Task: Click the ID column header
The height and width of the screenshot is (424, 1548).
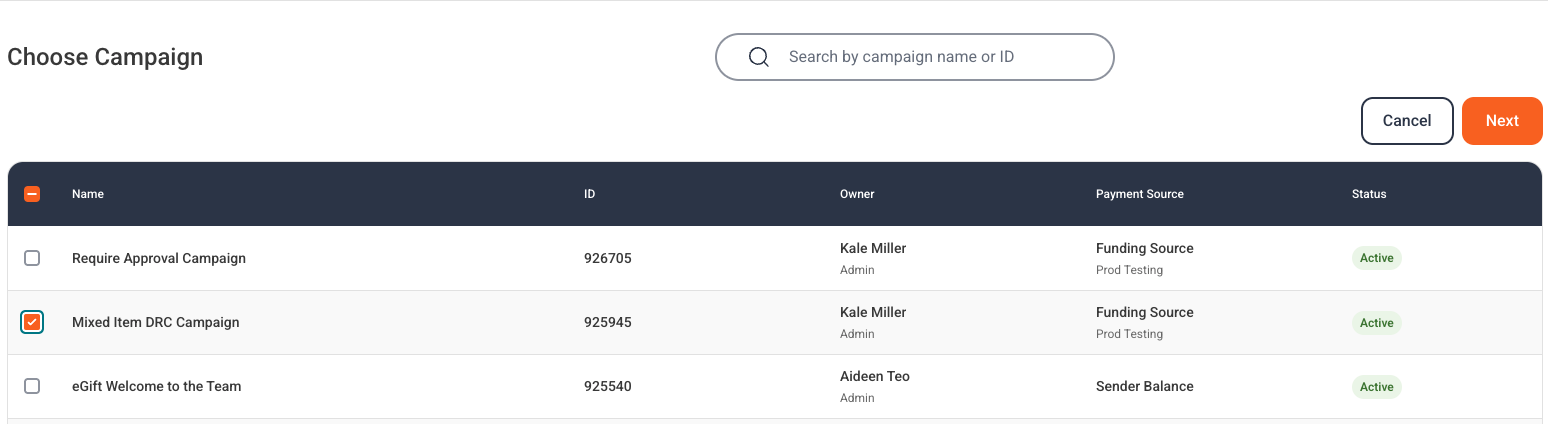Action: (590, 194)
